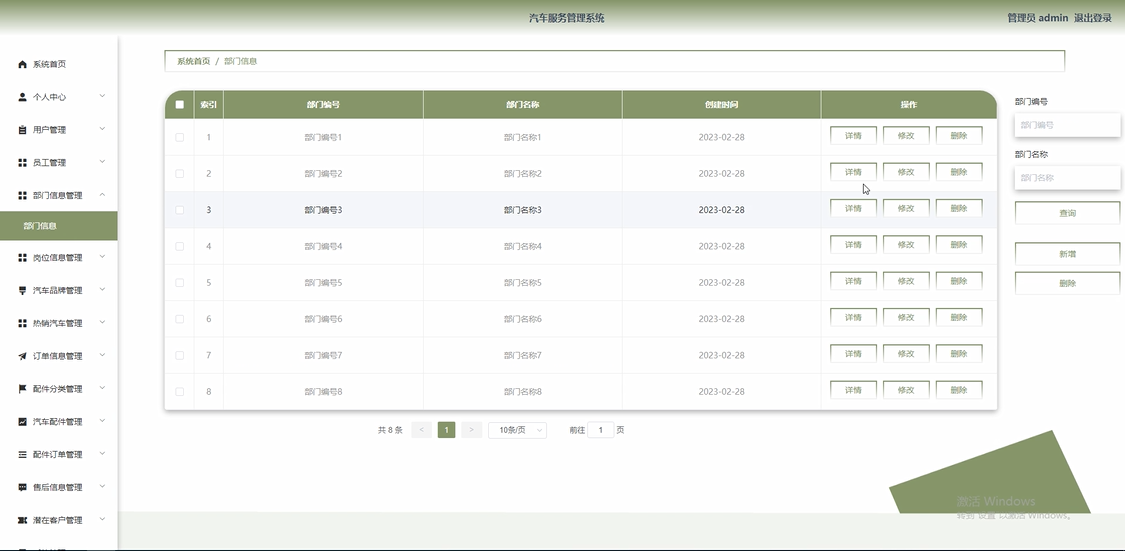Expand the 热销汽车管理 menu chevron
Image resolution: width=1125 pixels, height=551 pixels.
(x=102, y=323)
